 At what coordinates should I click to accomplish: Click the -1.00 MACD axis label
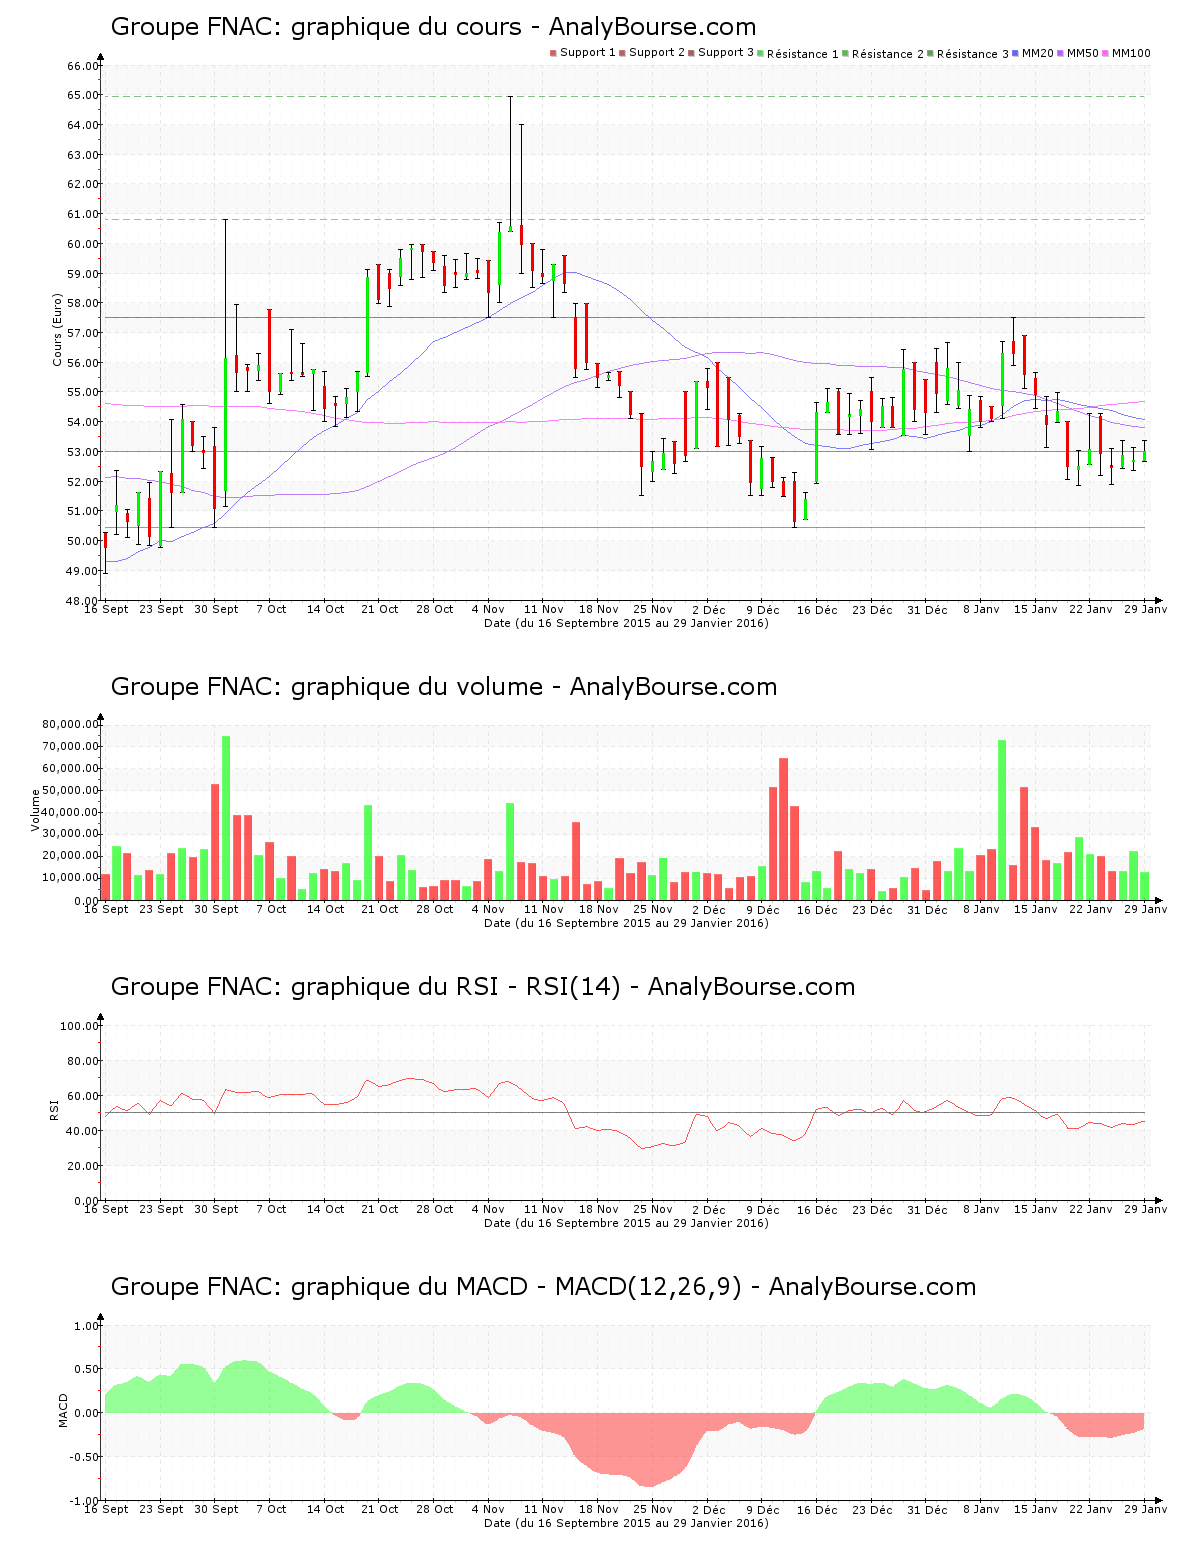pyautogui.click(x=84, y=1501)
